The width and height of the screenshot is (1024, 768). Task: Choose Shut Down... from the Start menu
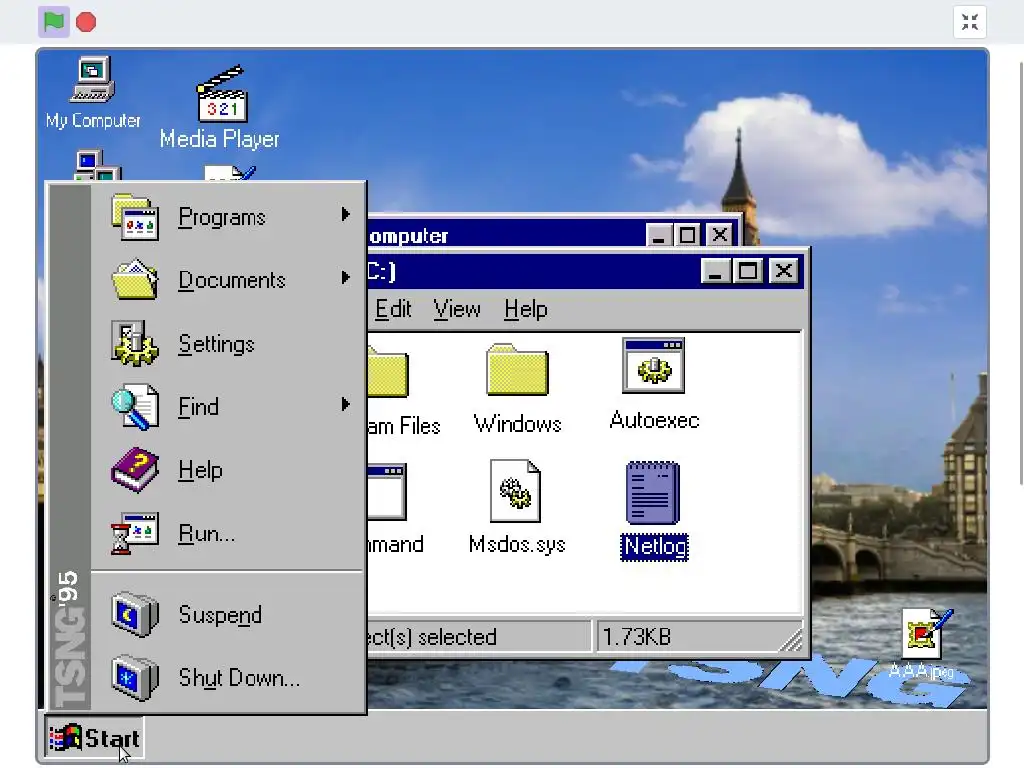[229, 677]
